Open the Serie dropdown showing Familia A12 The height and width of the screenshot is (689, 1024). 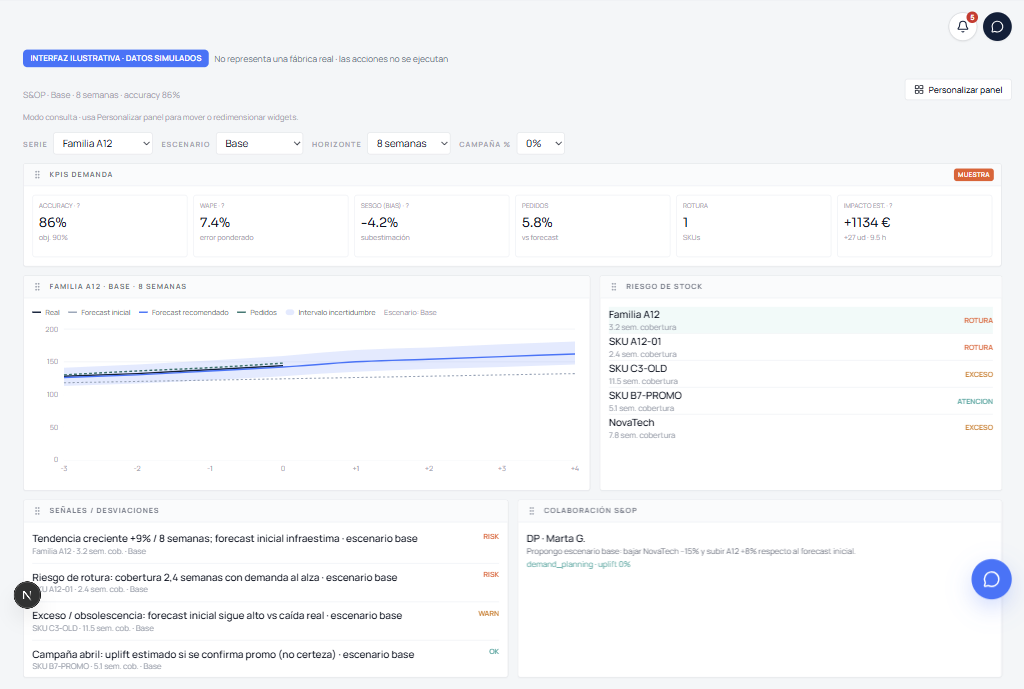click(x=103, y=144)
